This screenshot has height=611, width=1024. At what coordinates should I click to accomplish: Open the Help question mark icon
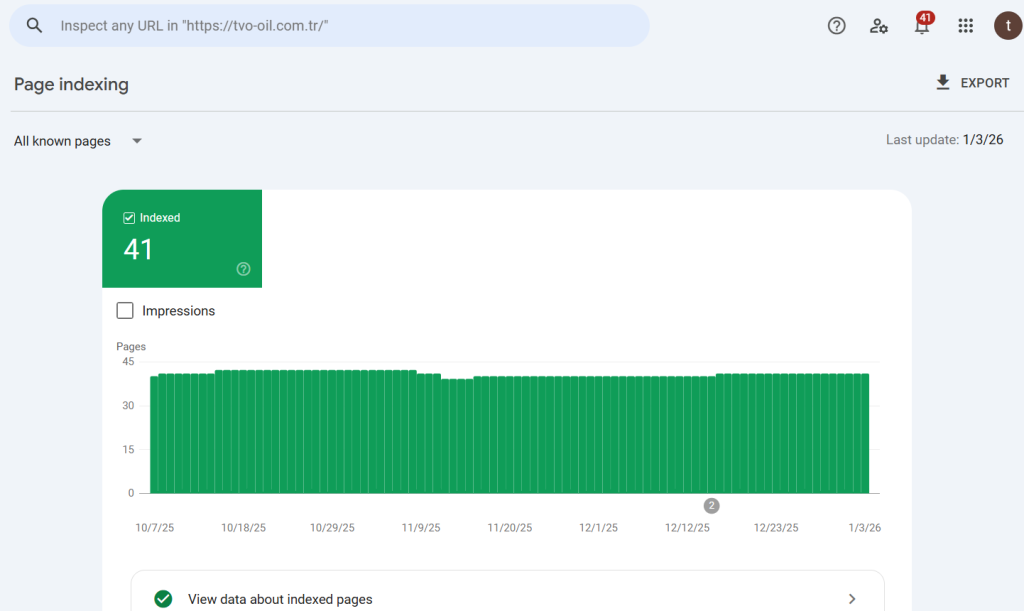(837, 26)
